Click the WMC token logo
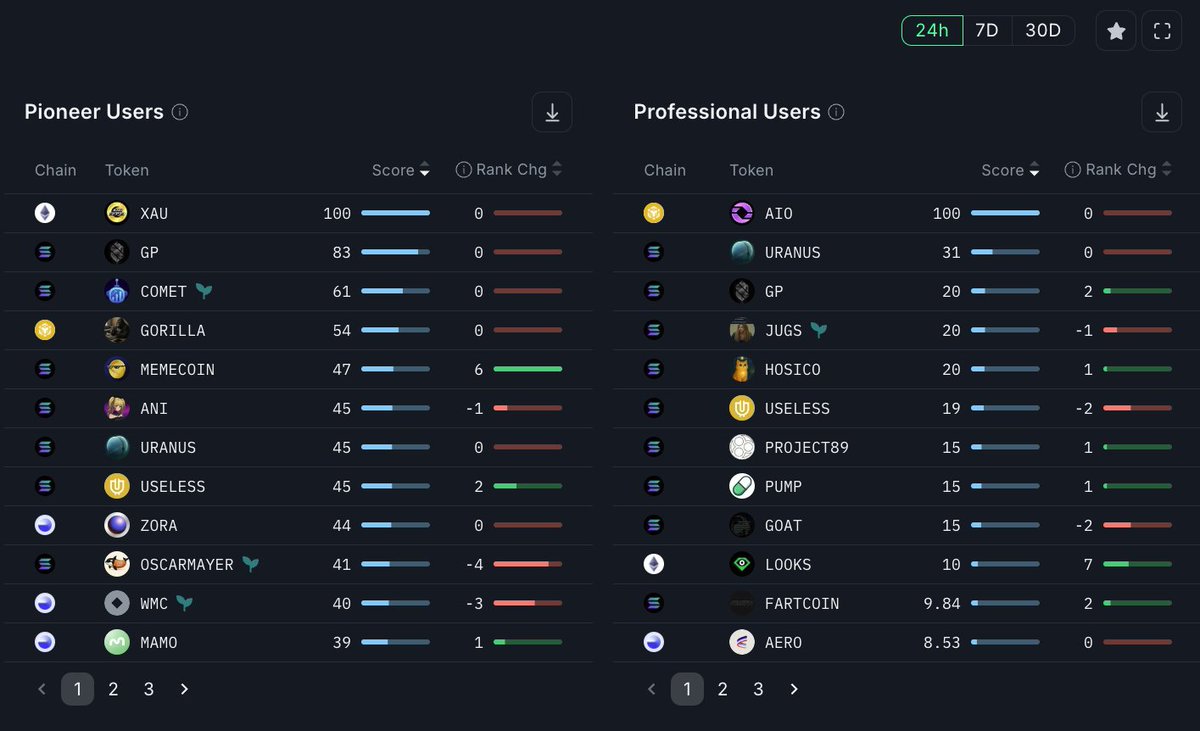Image resolution: width=1200 pixels, height=731 pixels. tap(117, 603)
